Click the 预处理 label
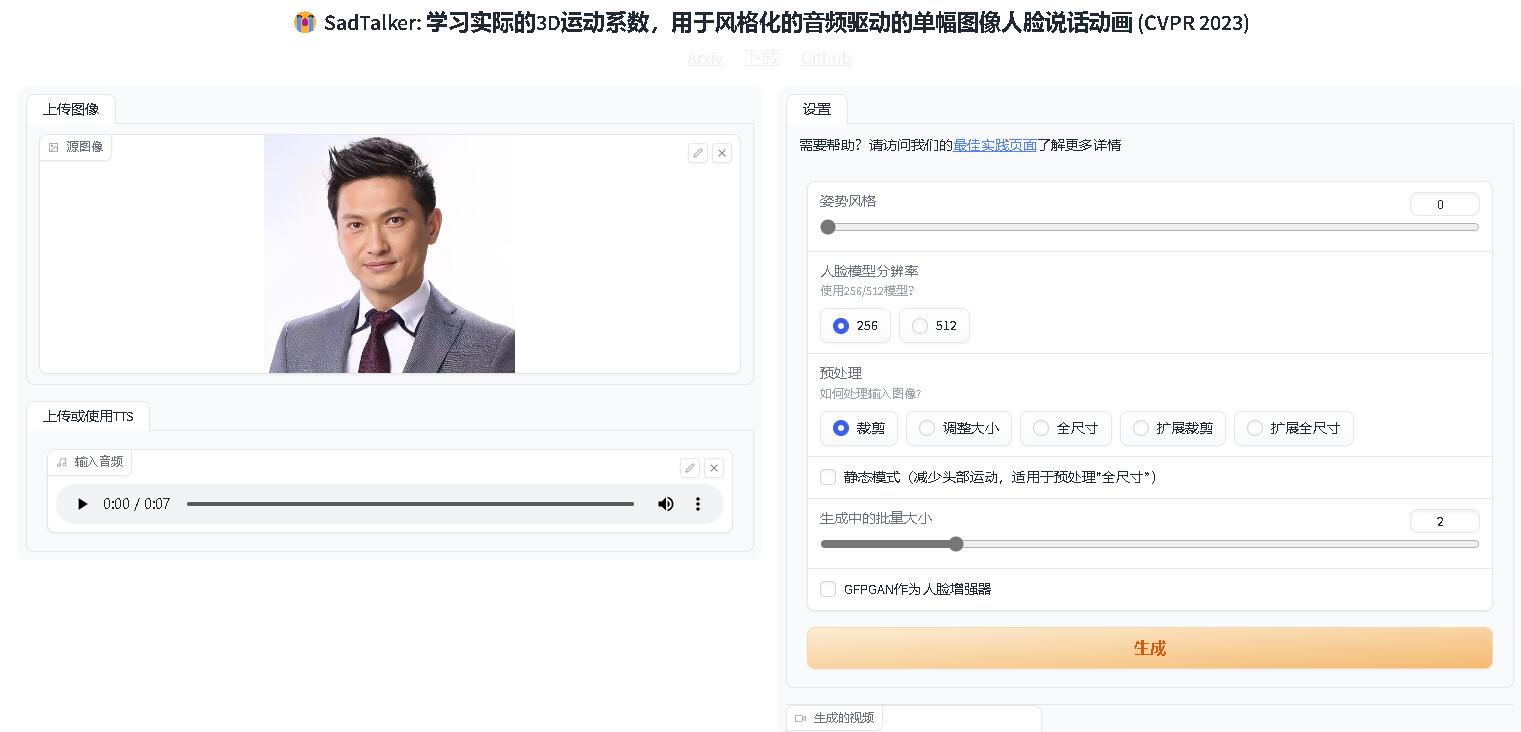 coord(841,373)
